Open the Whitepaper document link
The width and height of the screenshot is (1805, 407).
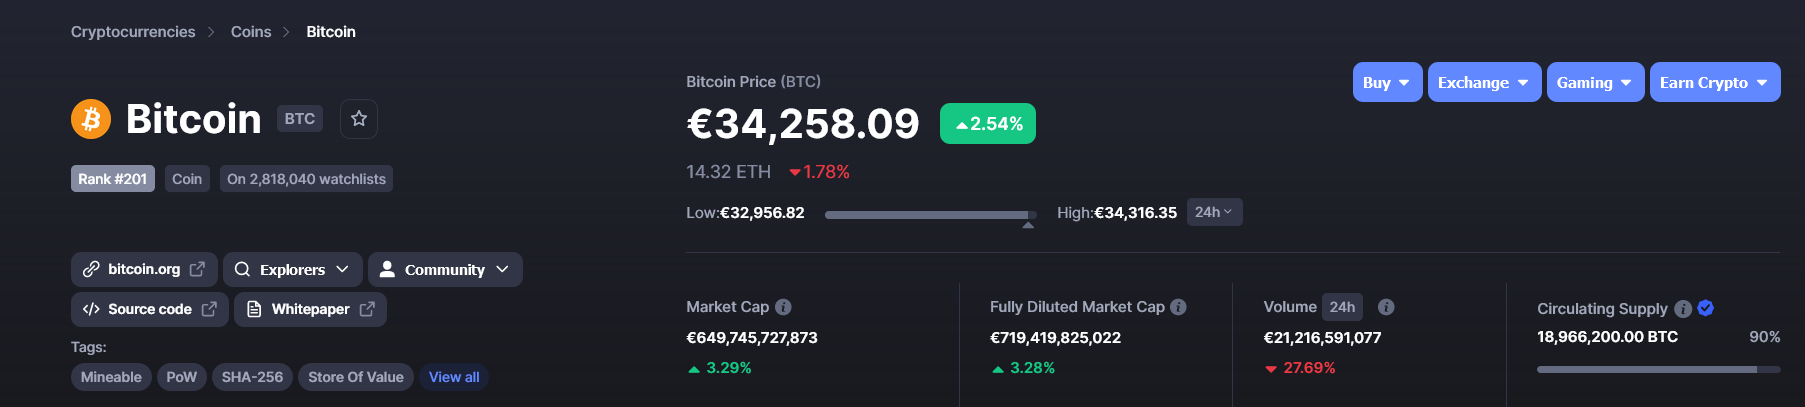tap(310, 309)
